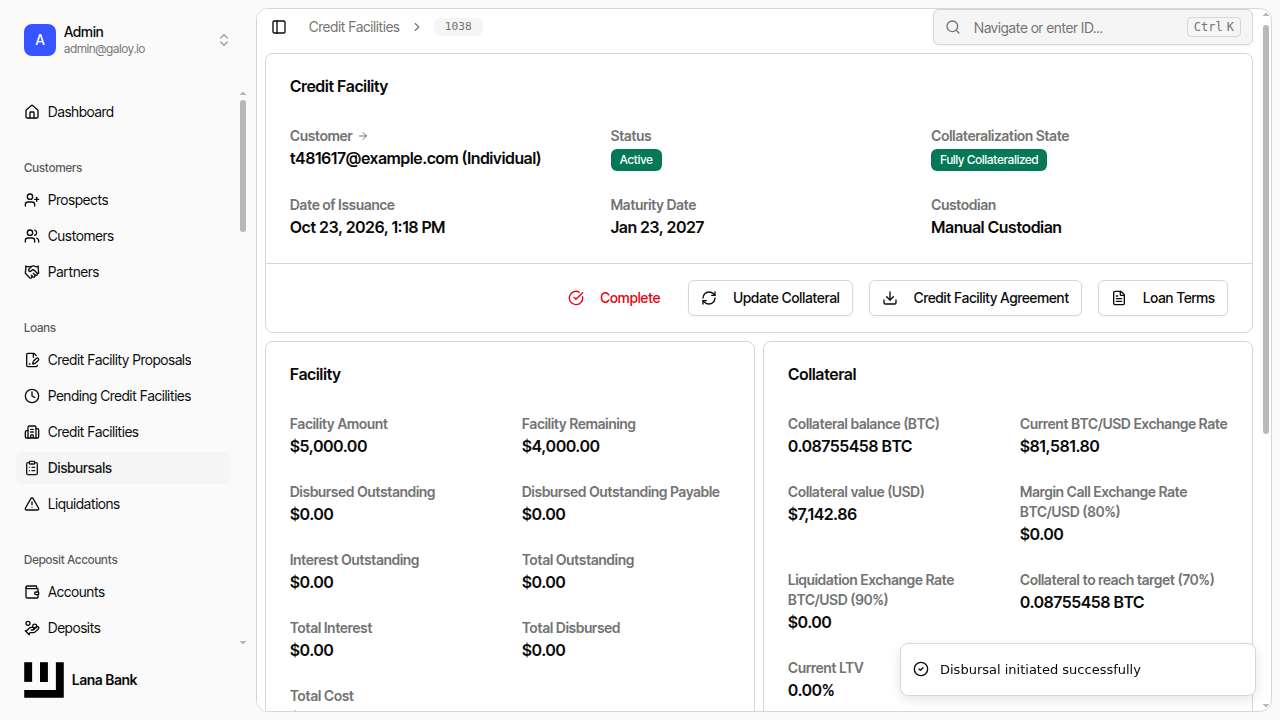Click the Maturity Date Jan 23, 2027
The width and height of the screenshot is (1280, 720).
657,227
